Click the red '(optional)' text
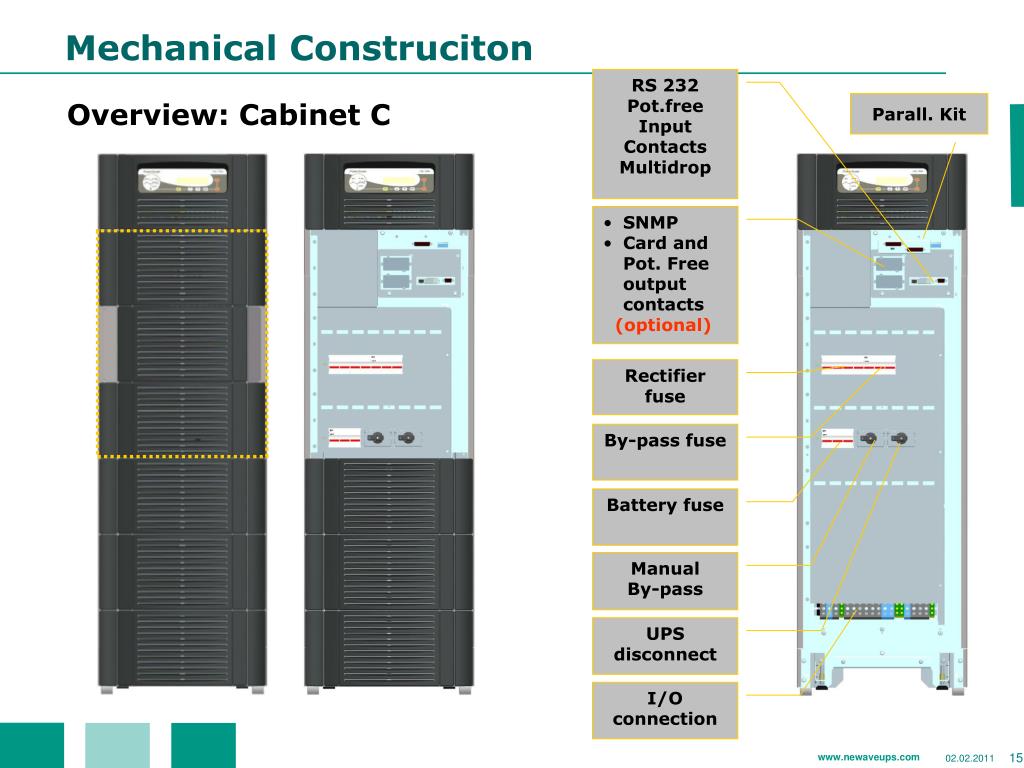Image resolution: width=1024 pixels, height=768 pixels. (663, 325)
